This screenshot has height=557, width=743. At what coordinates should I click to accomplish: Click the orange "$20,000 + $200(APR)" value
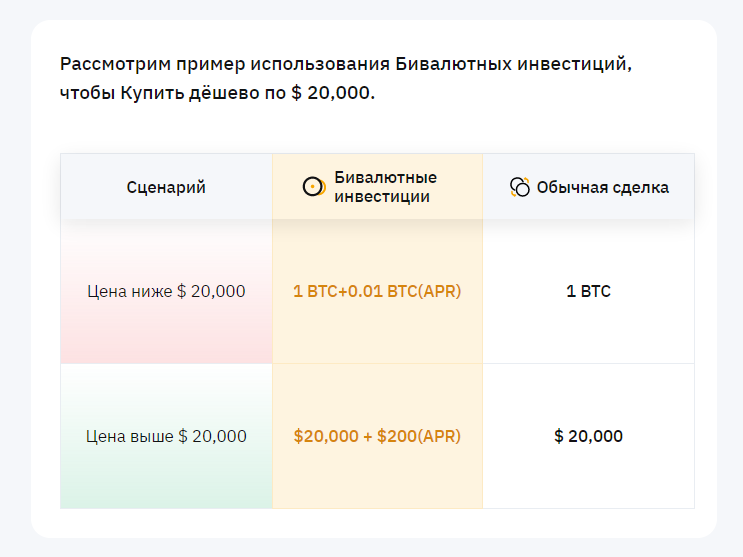[x=377, y=436]
